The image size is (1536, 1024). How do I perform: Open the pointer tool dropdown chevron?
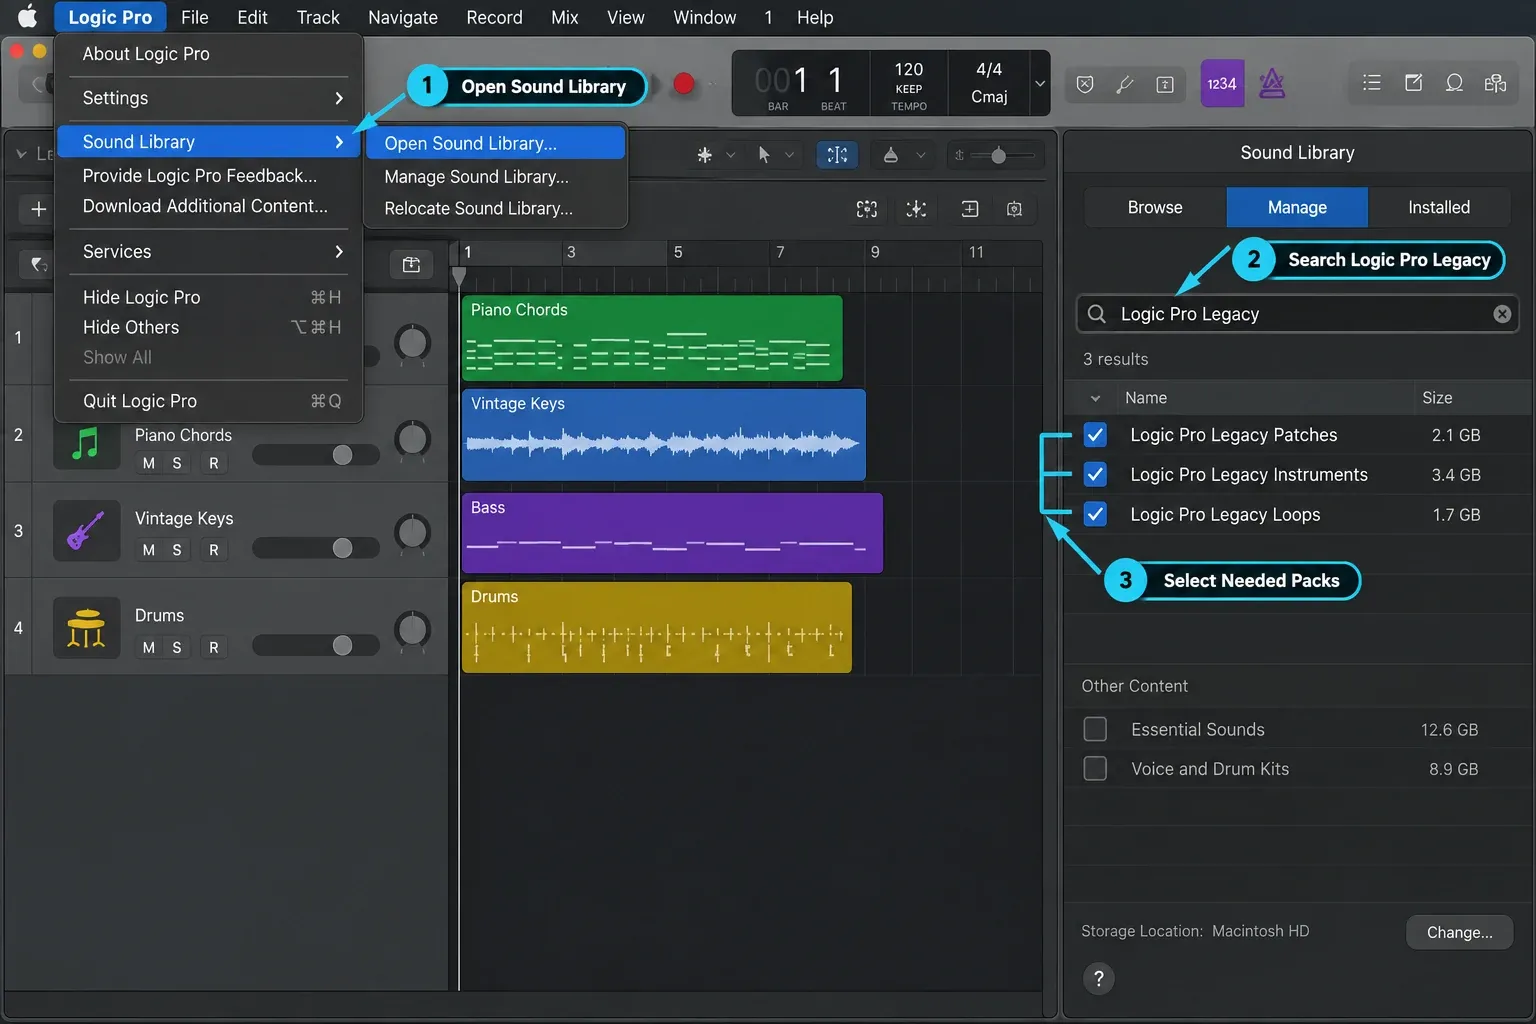789,155
